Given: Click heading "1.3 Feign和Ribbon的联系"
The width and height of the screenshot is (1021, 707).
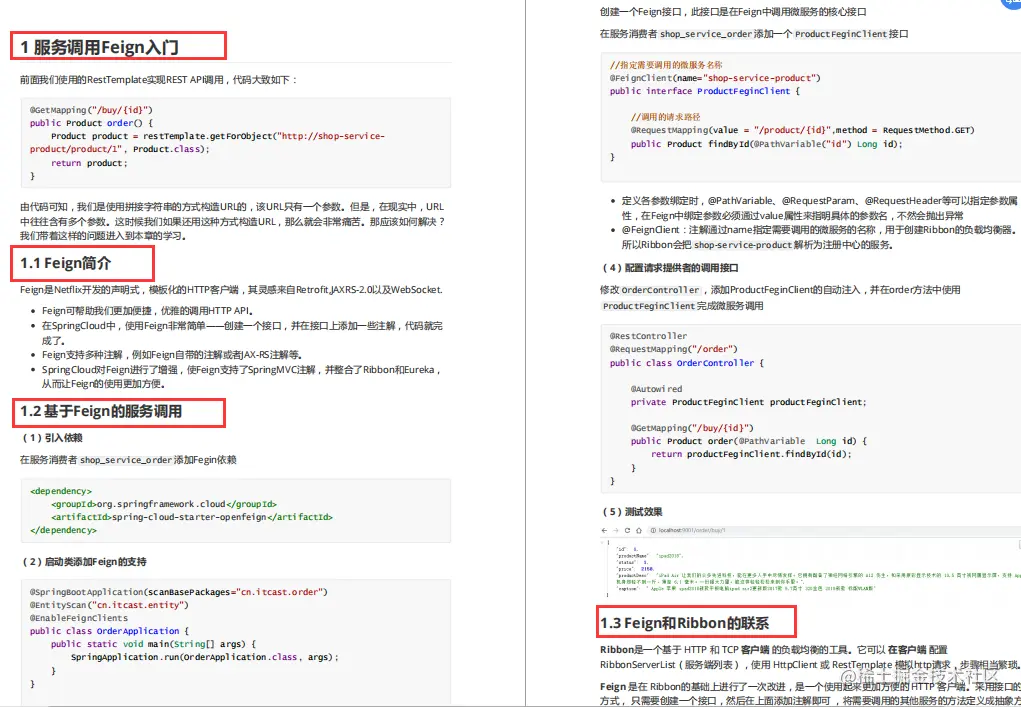Looking at the screenshot, I should click(x=684, y=623).
